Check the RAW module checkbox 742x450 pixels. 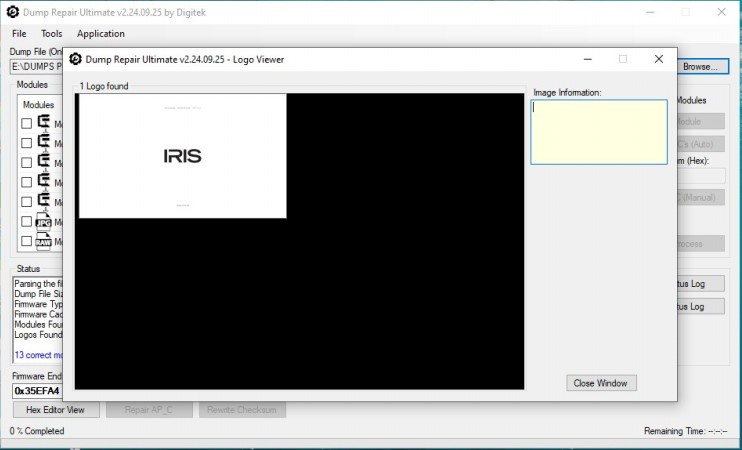tap(26, 241)
